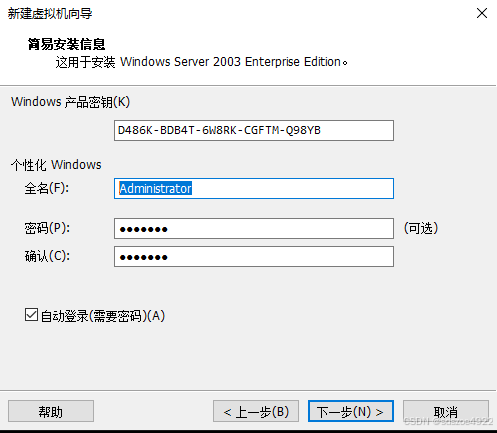Screen dimensions: 497x433
Task: Go back with the 上一步(B) button
Action: tap(256, 411)
